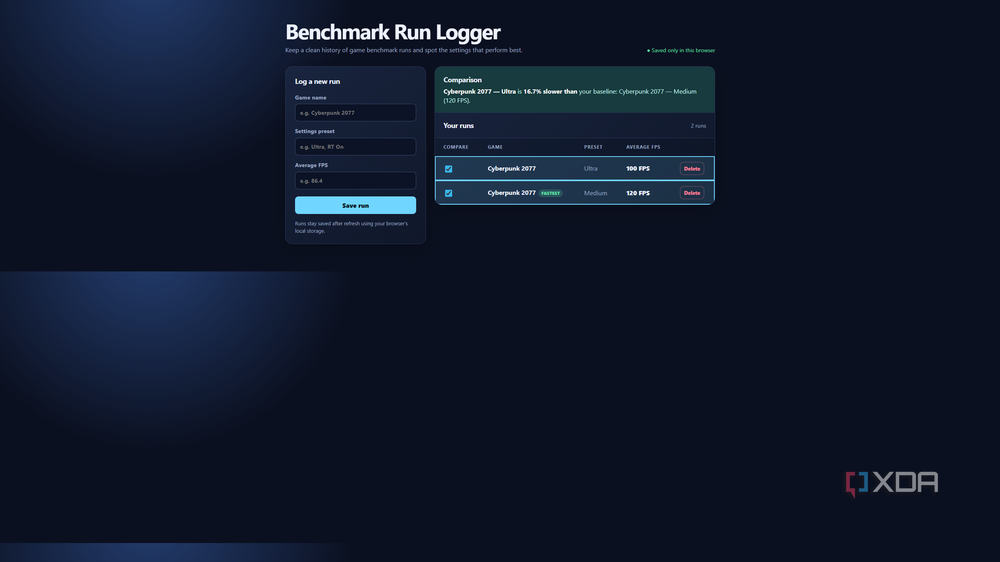Click the 'Ultra' preset cell
Image resolution: width=1000 pixels, height=562 pixels.
(591, 169)
